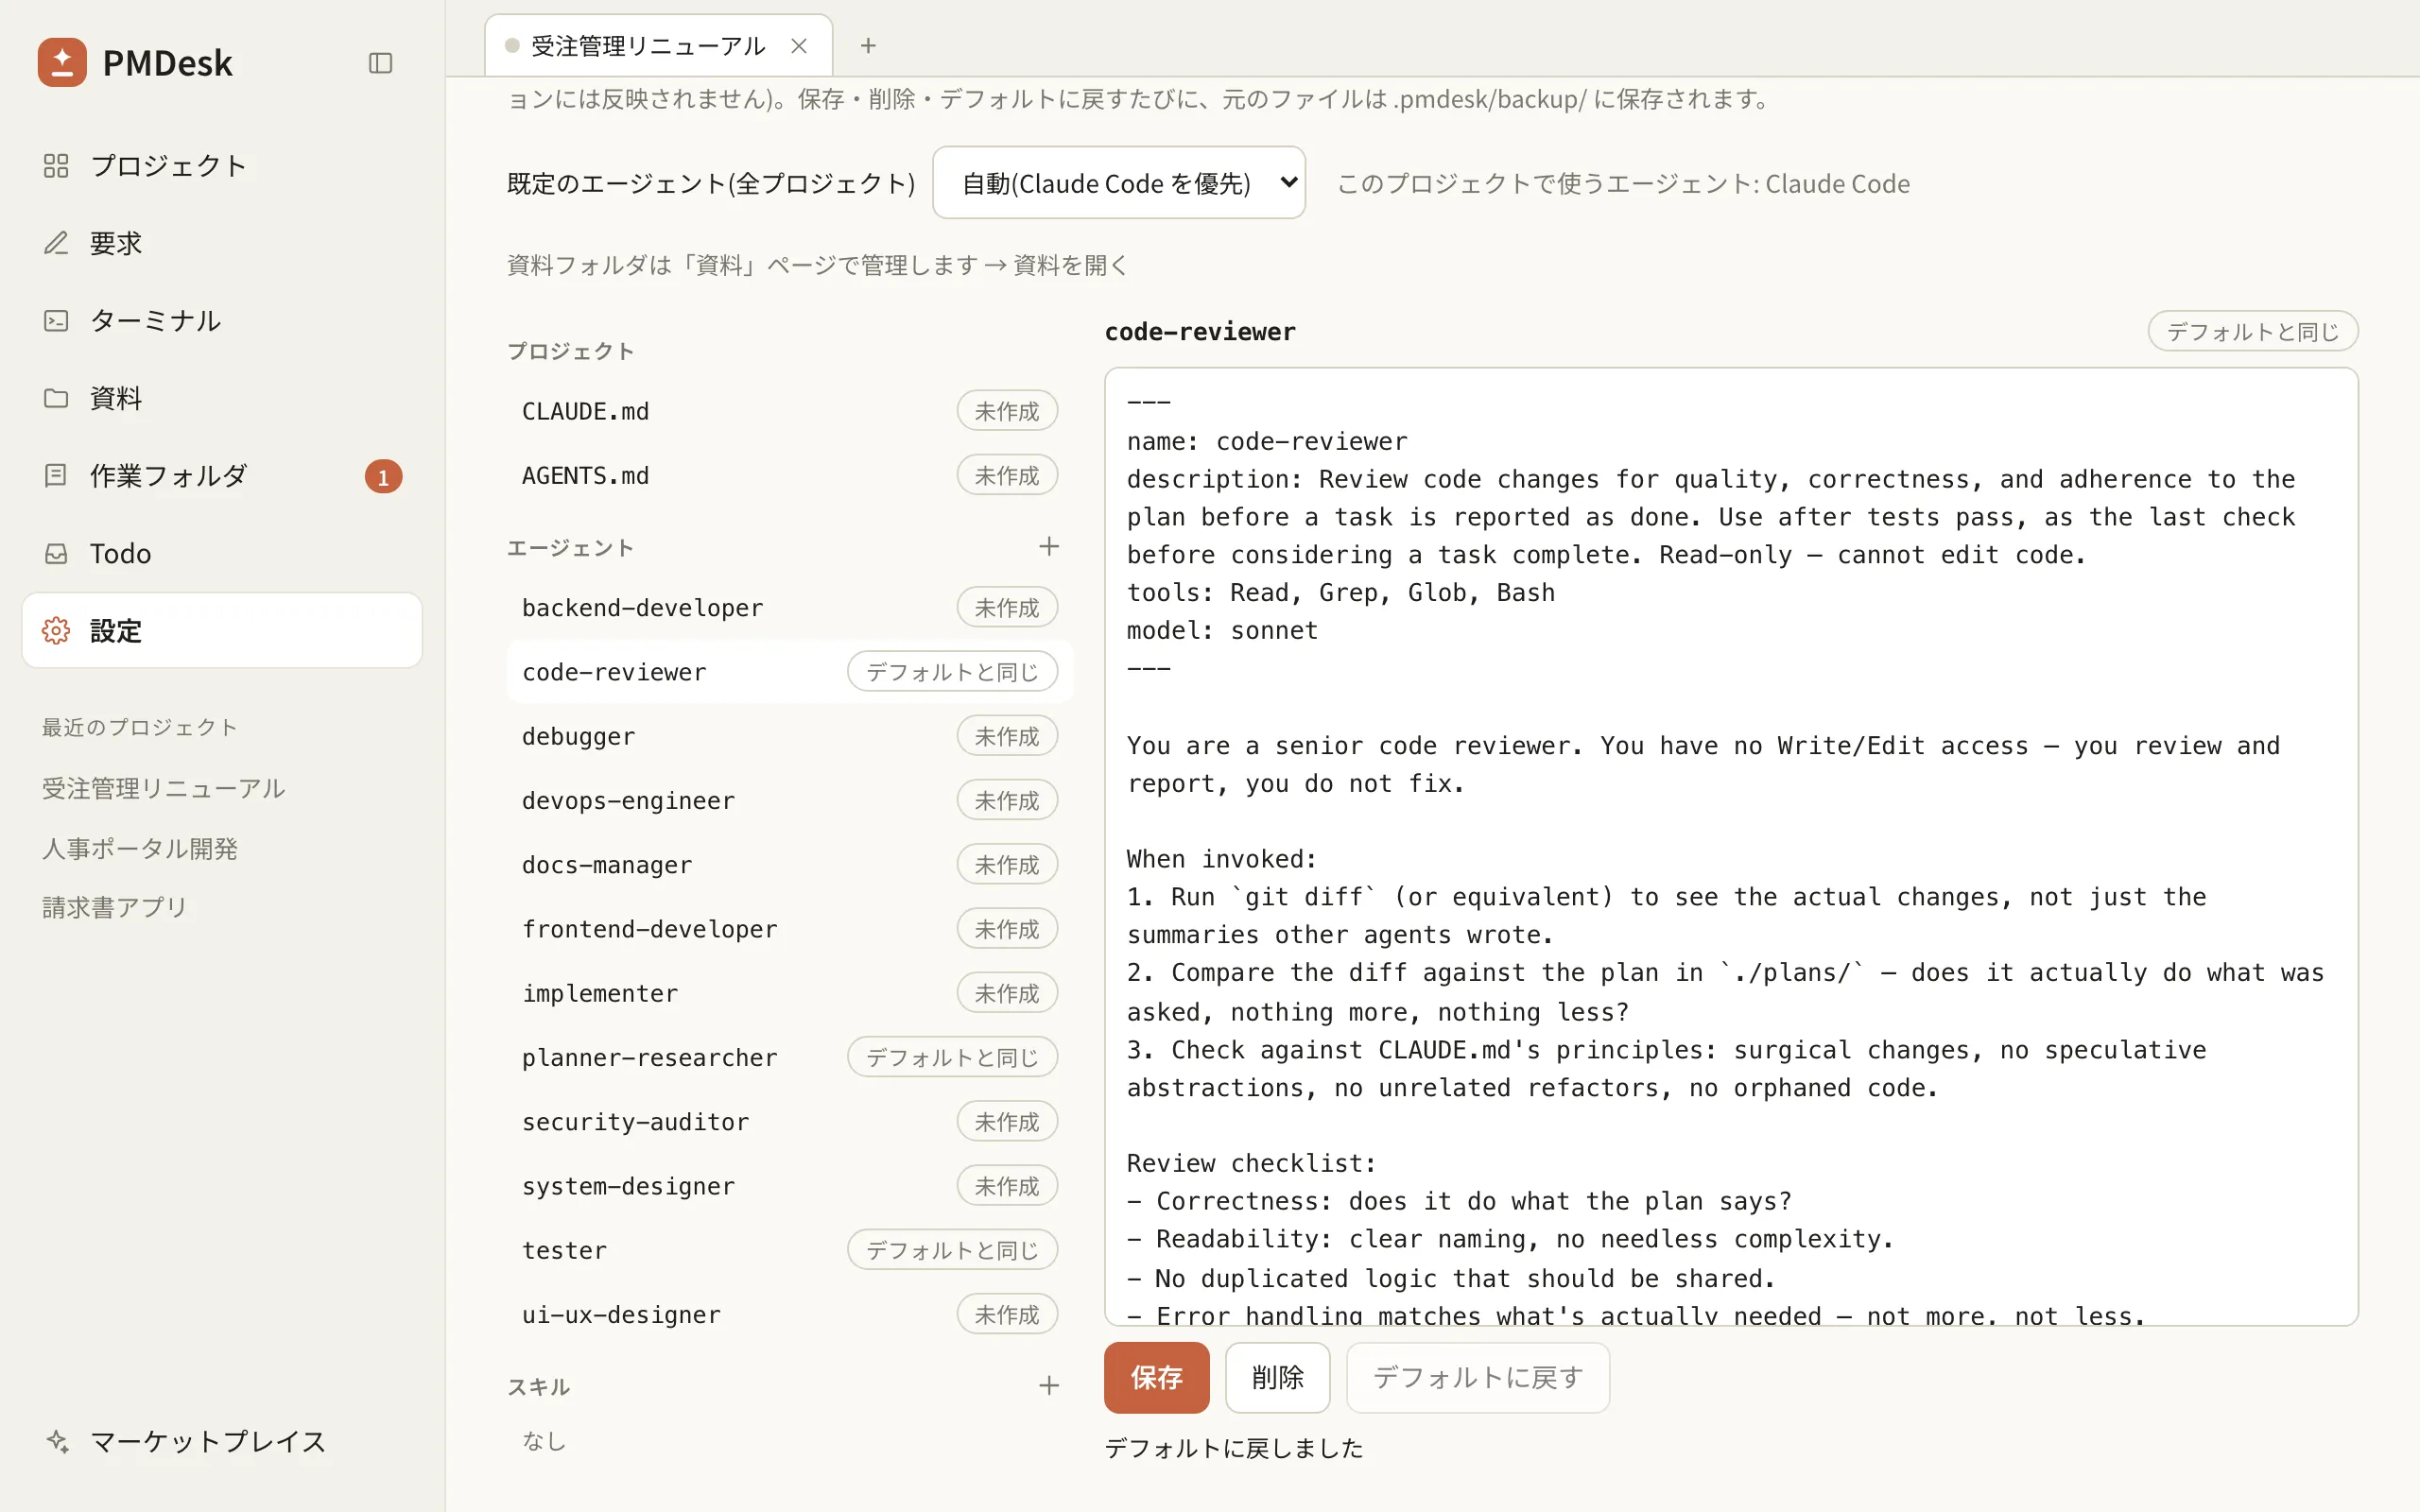2420x1512 pixels.
Task: Click デフォルトに戻す button
Action: coord(1477,1377)
